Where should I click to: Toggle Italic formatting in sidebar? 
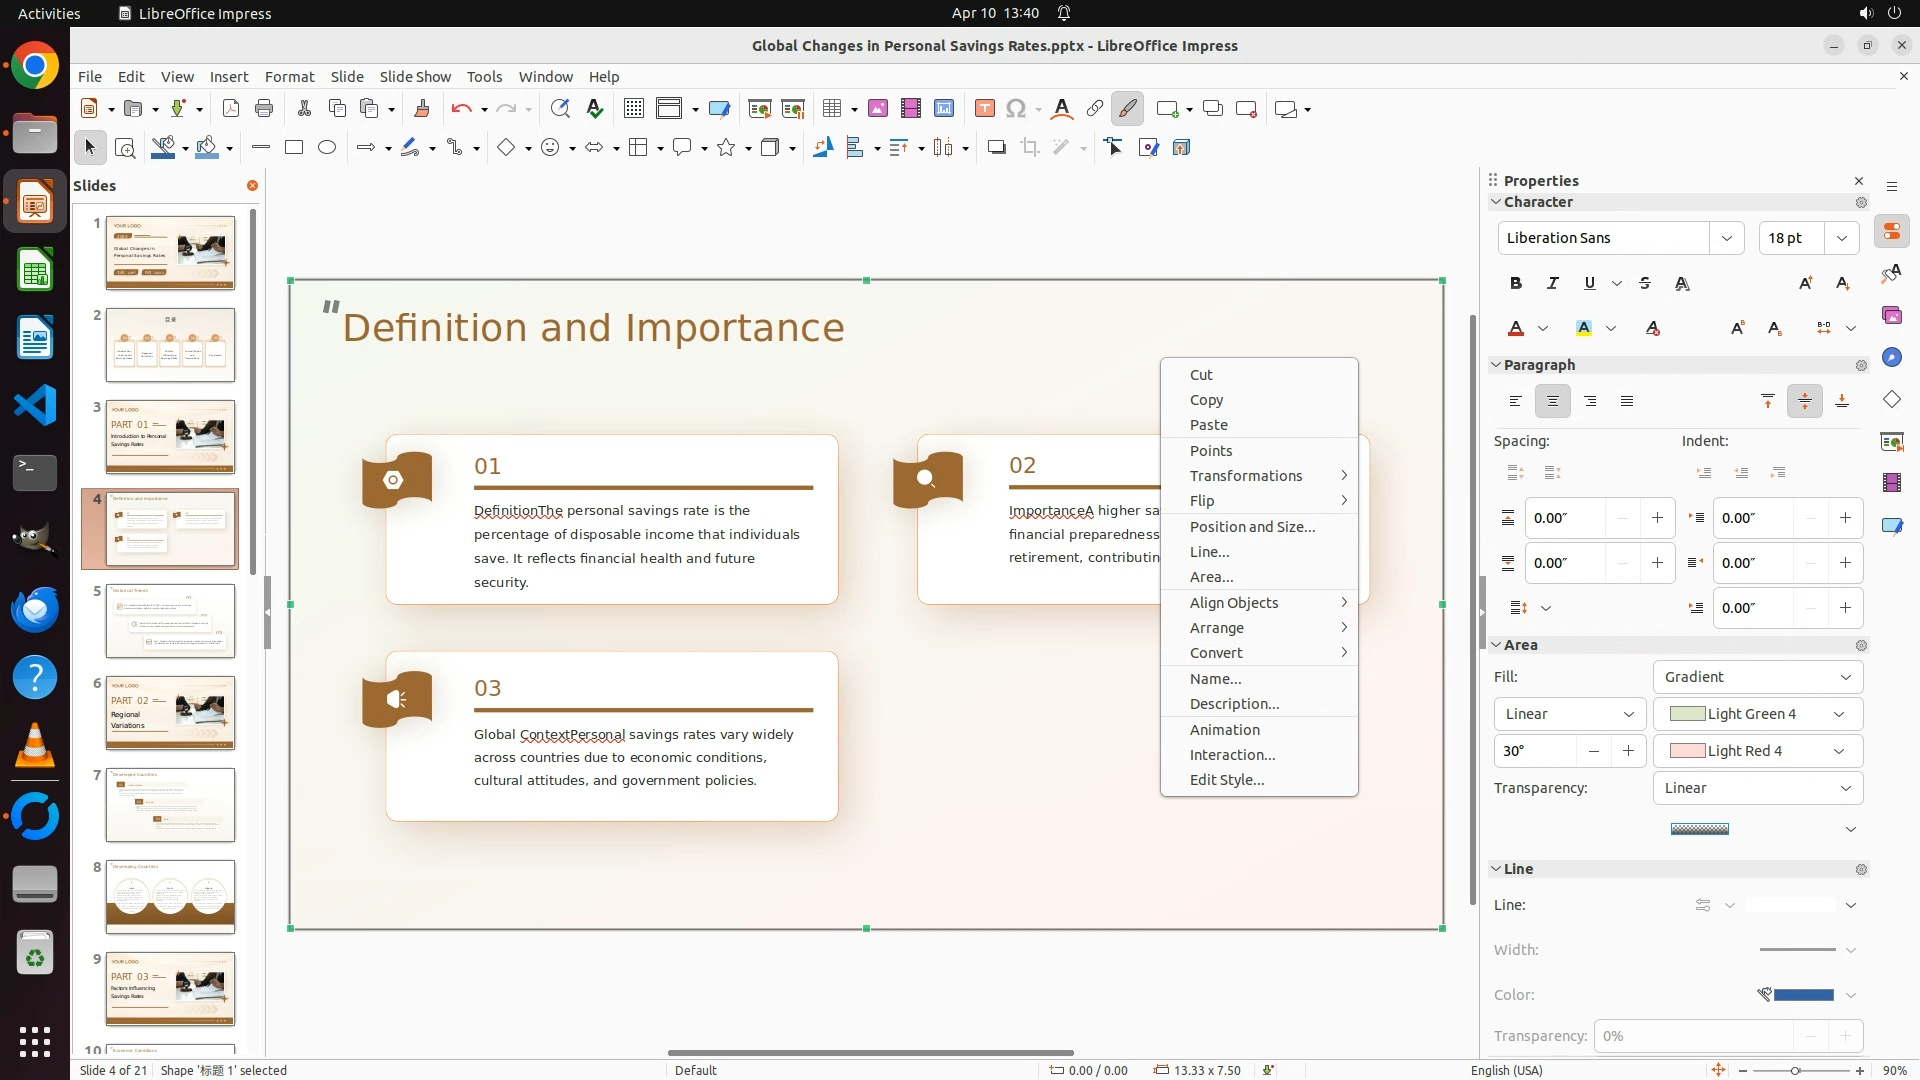click(x=1553, y=283)
